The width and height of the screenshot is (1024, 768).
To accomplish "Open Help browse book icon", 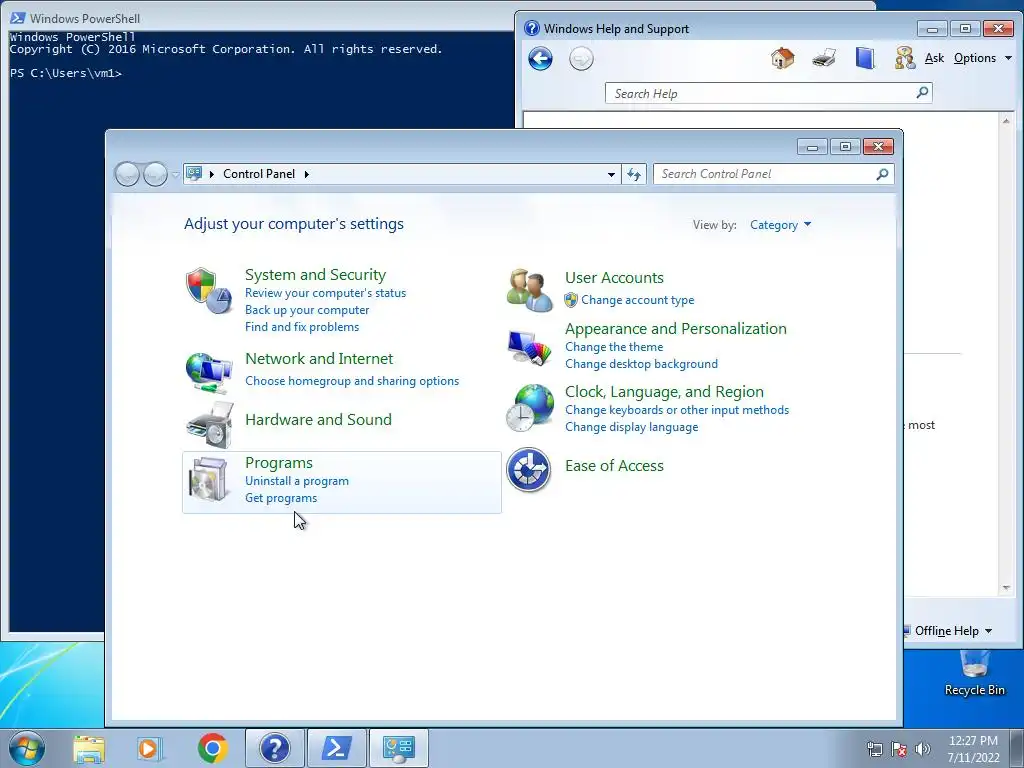I will tap(865, 58).
